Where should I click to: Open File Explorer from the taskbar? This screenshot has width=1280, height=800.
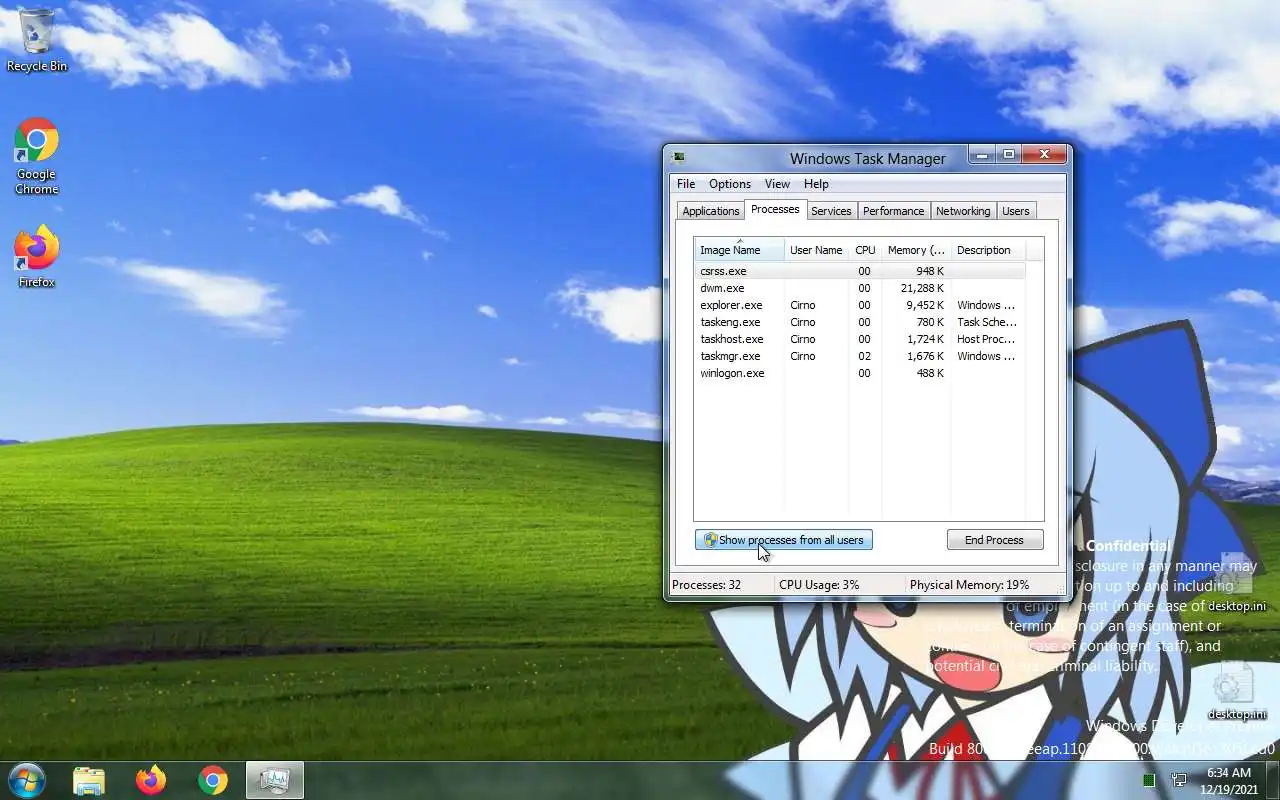click(x=89, y=780)
